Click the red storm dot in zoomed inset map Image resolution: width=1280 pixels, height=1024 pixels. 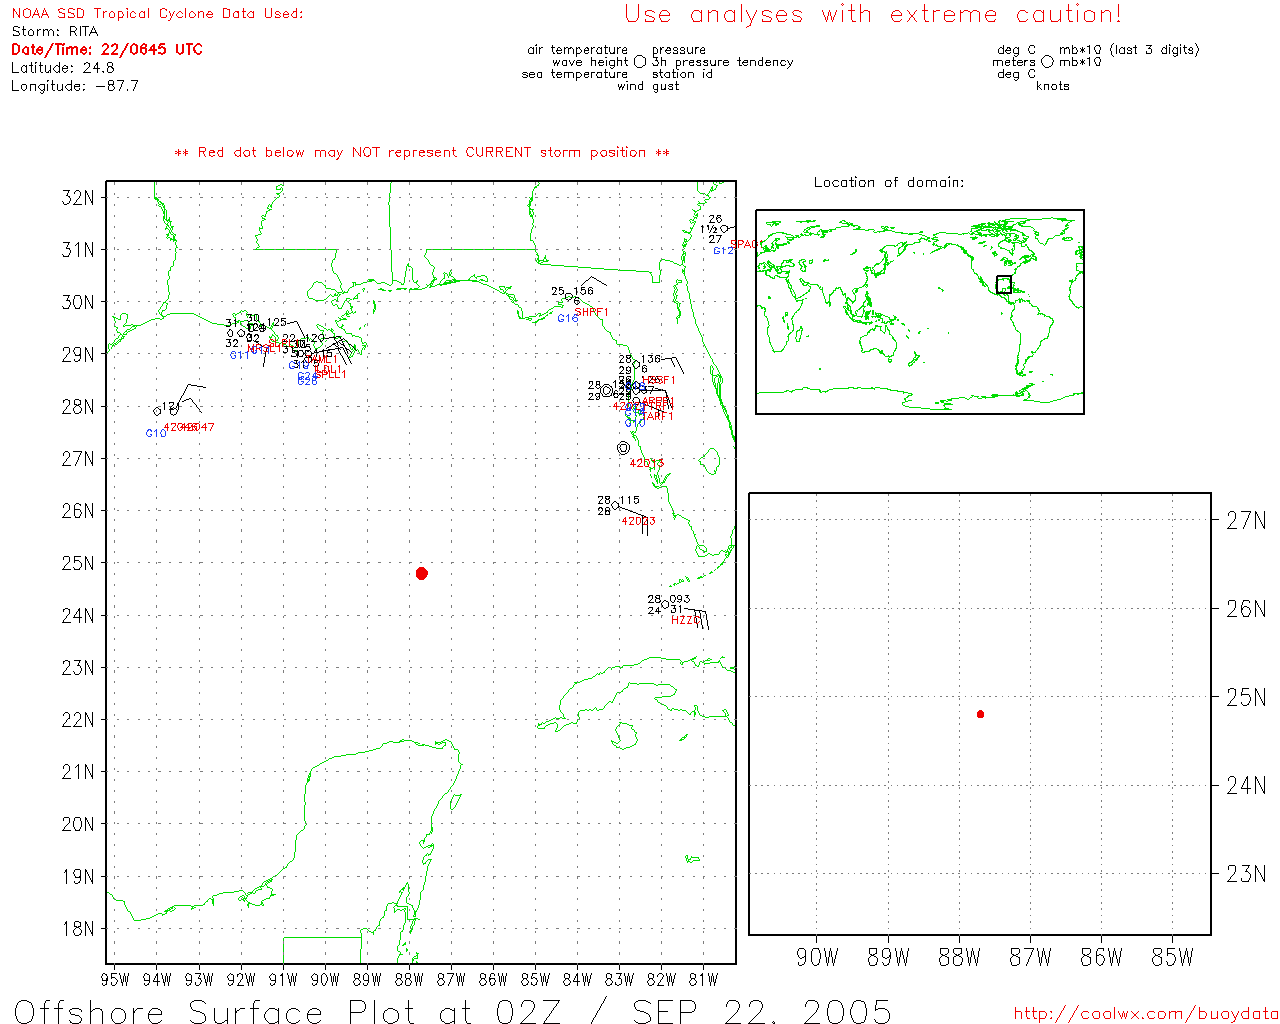(x=980, y=714)
